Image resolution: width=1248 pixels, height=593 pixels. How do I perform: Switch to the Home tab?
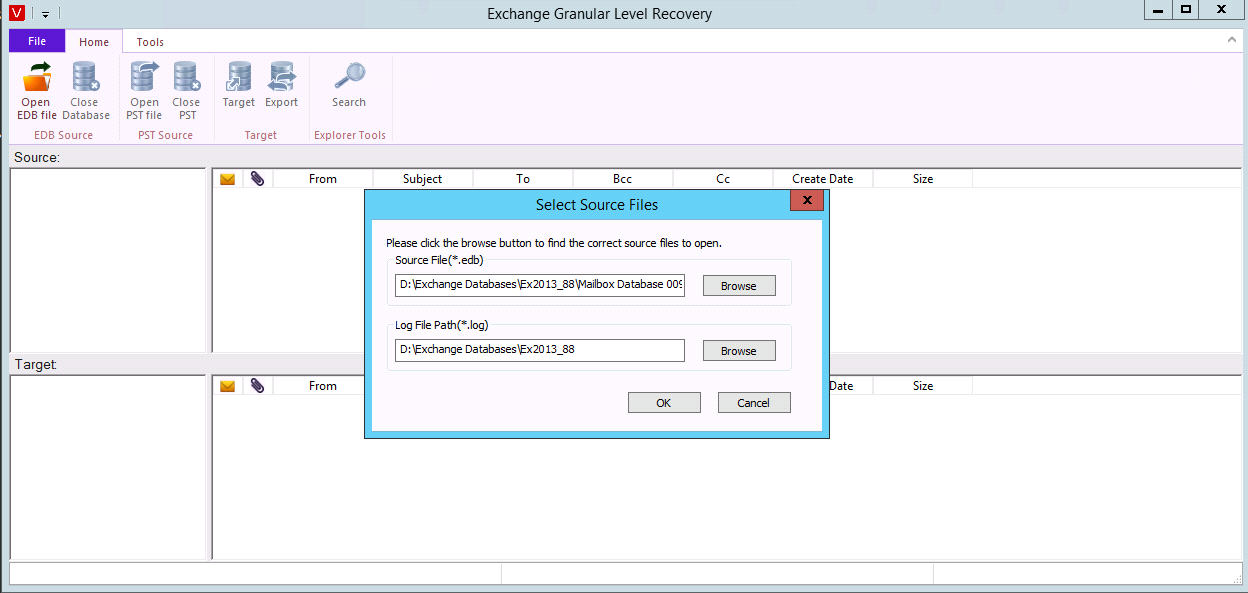point(94,42)
